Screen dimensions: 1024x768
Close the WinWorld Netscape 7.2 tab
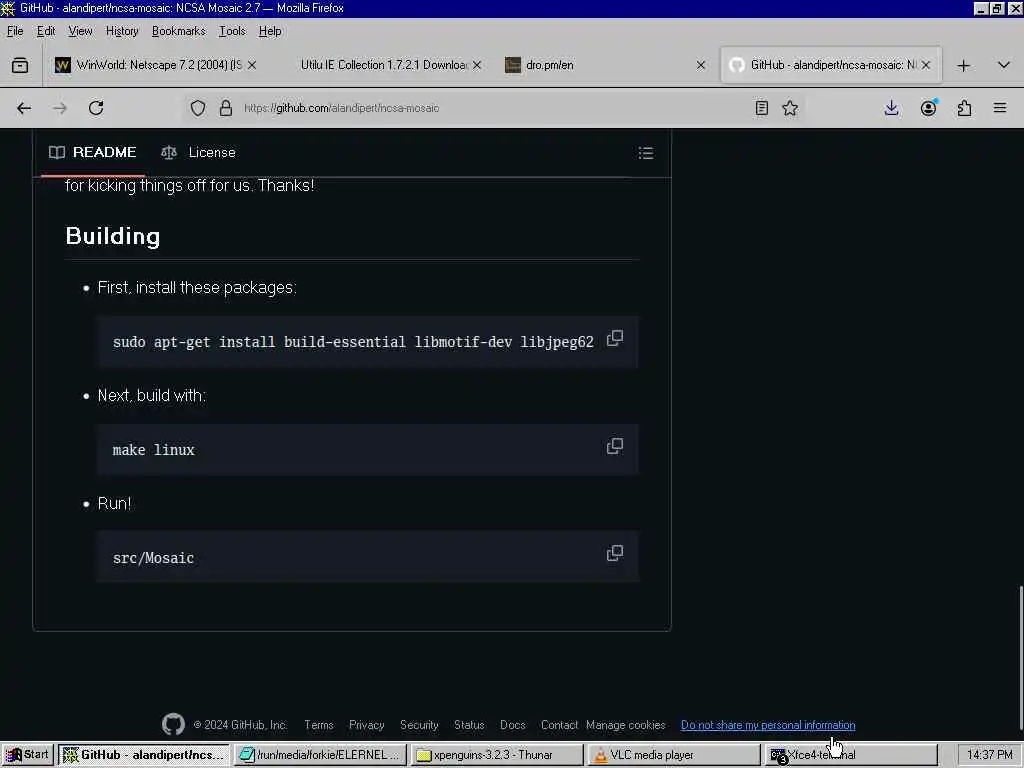252,65
